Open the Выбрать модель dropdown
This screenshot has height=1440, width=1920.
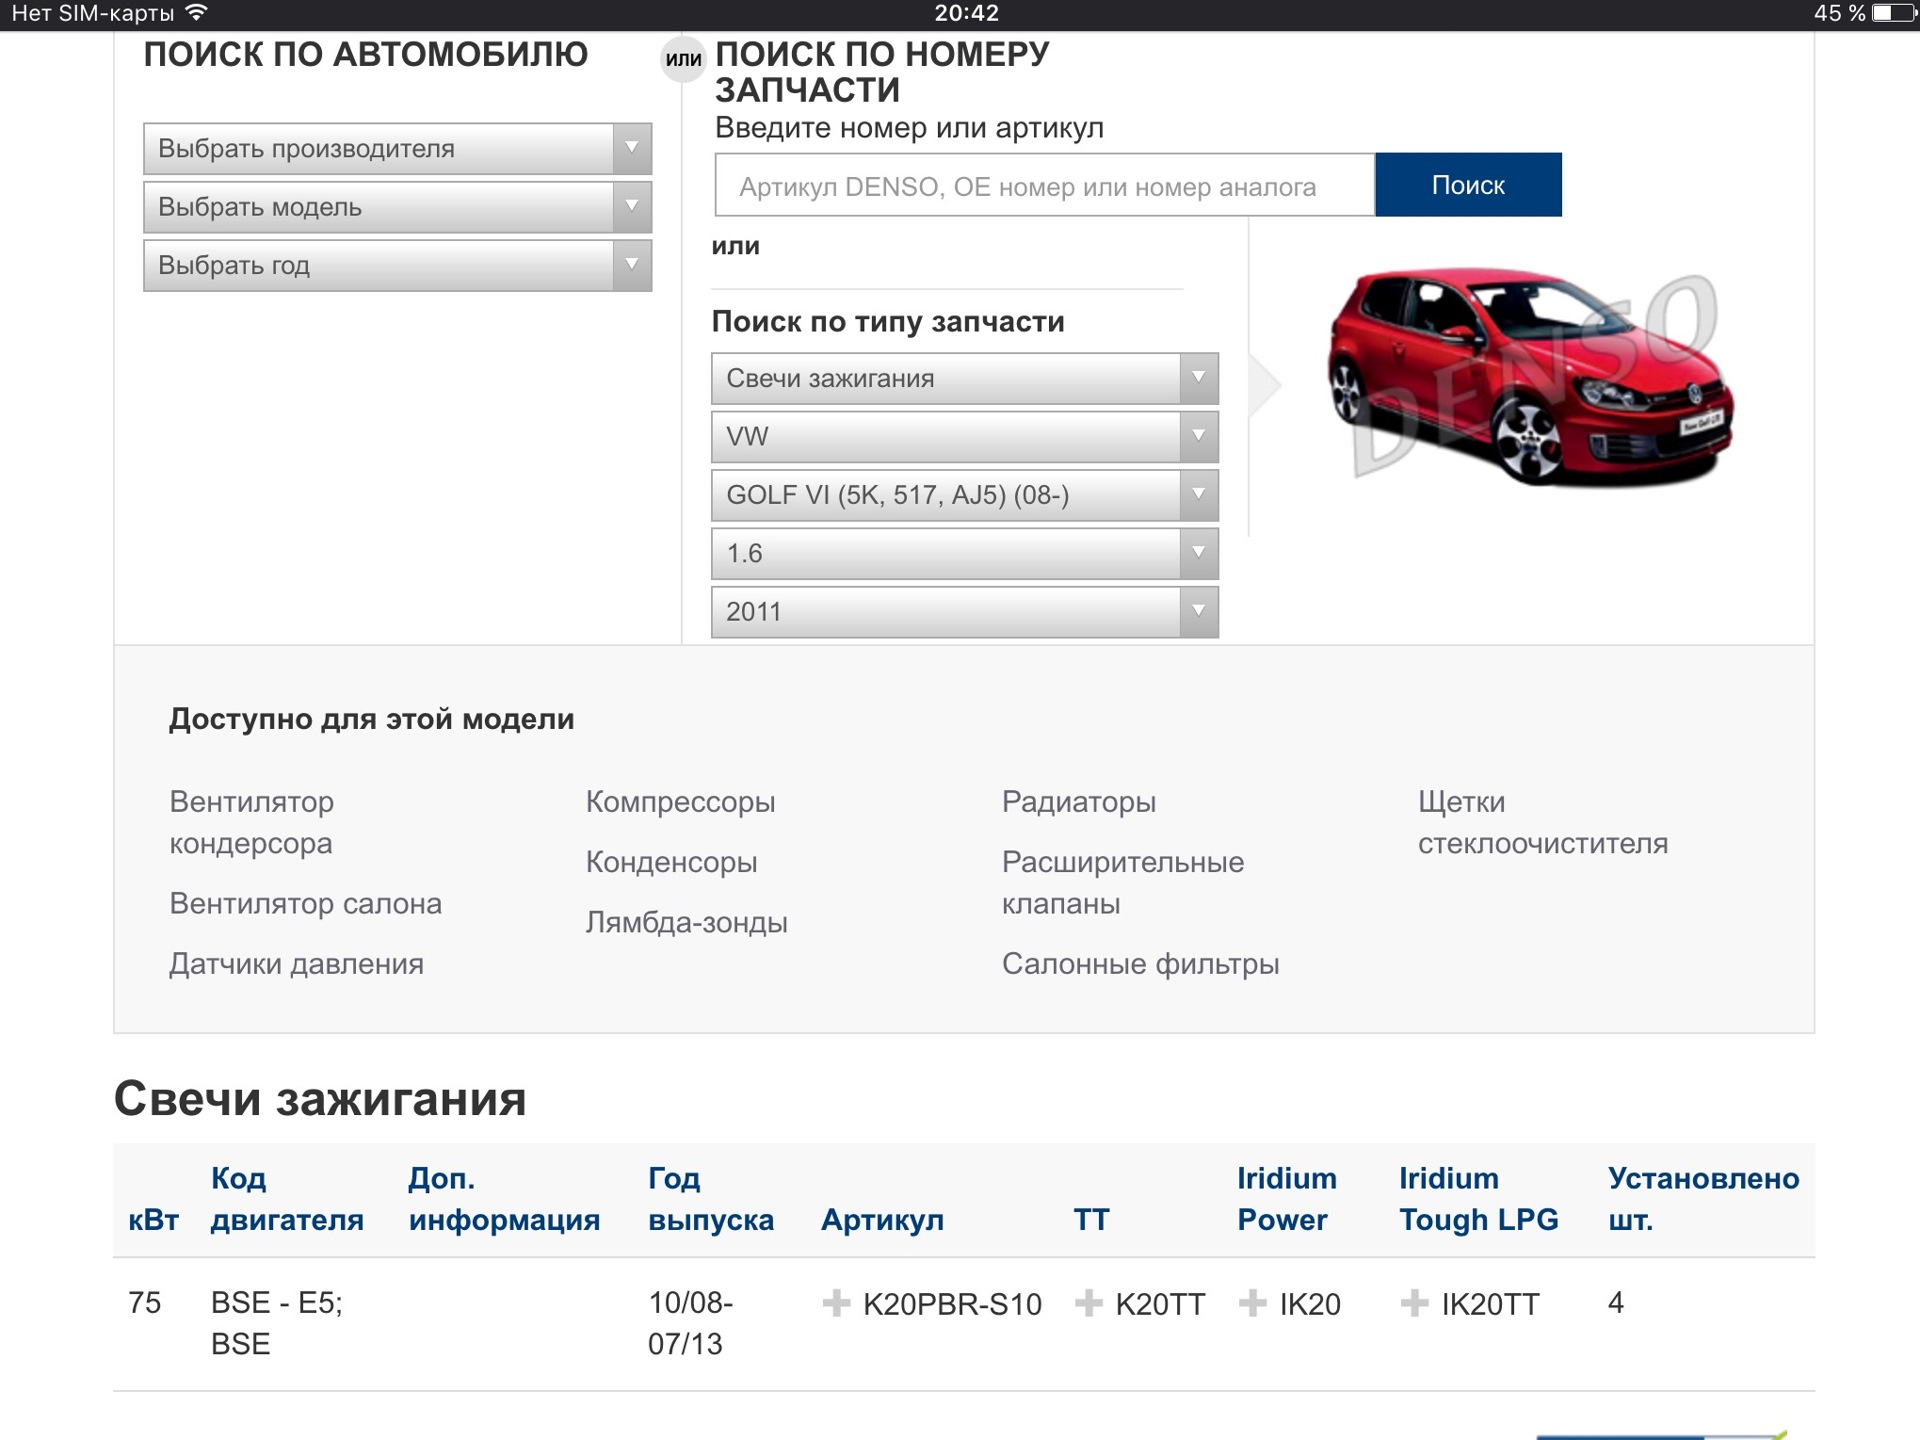[397, 207]
